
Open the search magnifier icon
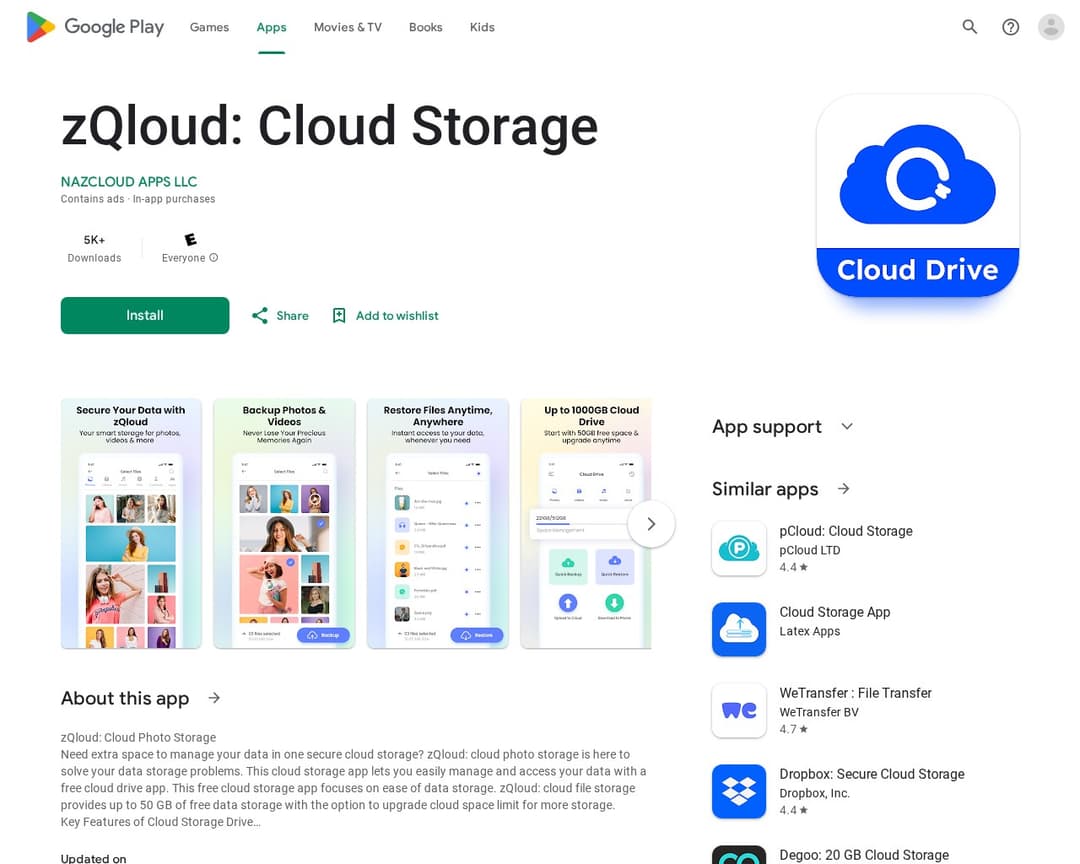point(970,27)
